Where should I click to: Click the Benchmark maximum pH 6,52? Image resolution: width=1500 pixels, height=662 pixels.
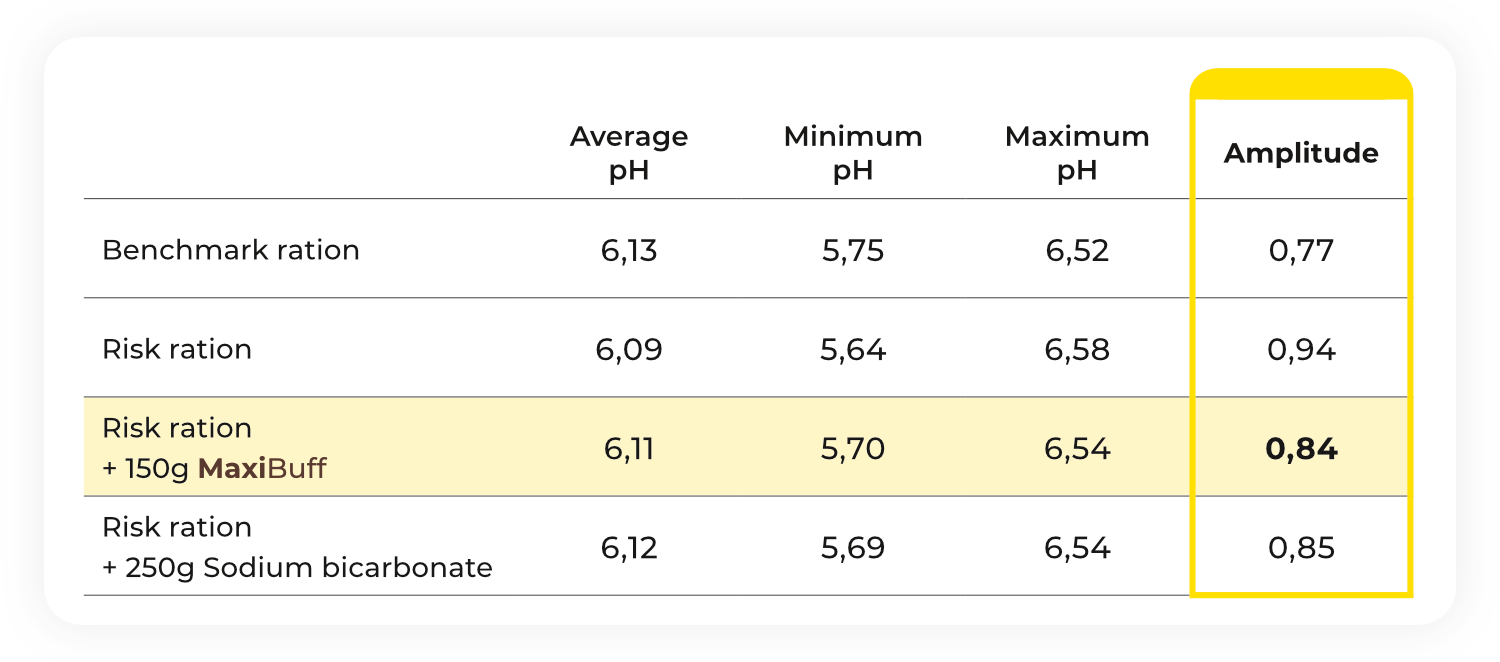pos(1077,250)
